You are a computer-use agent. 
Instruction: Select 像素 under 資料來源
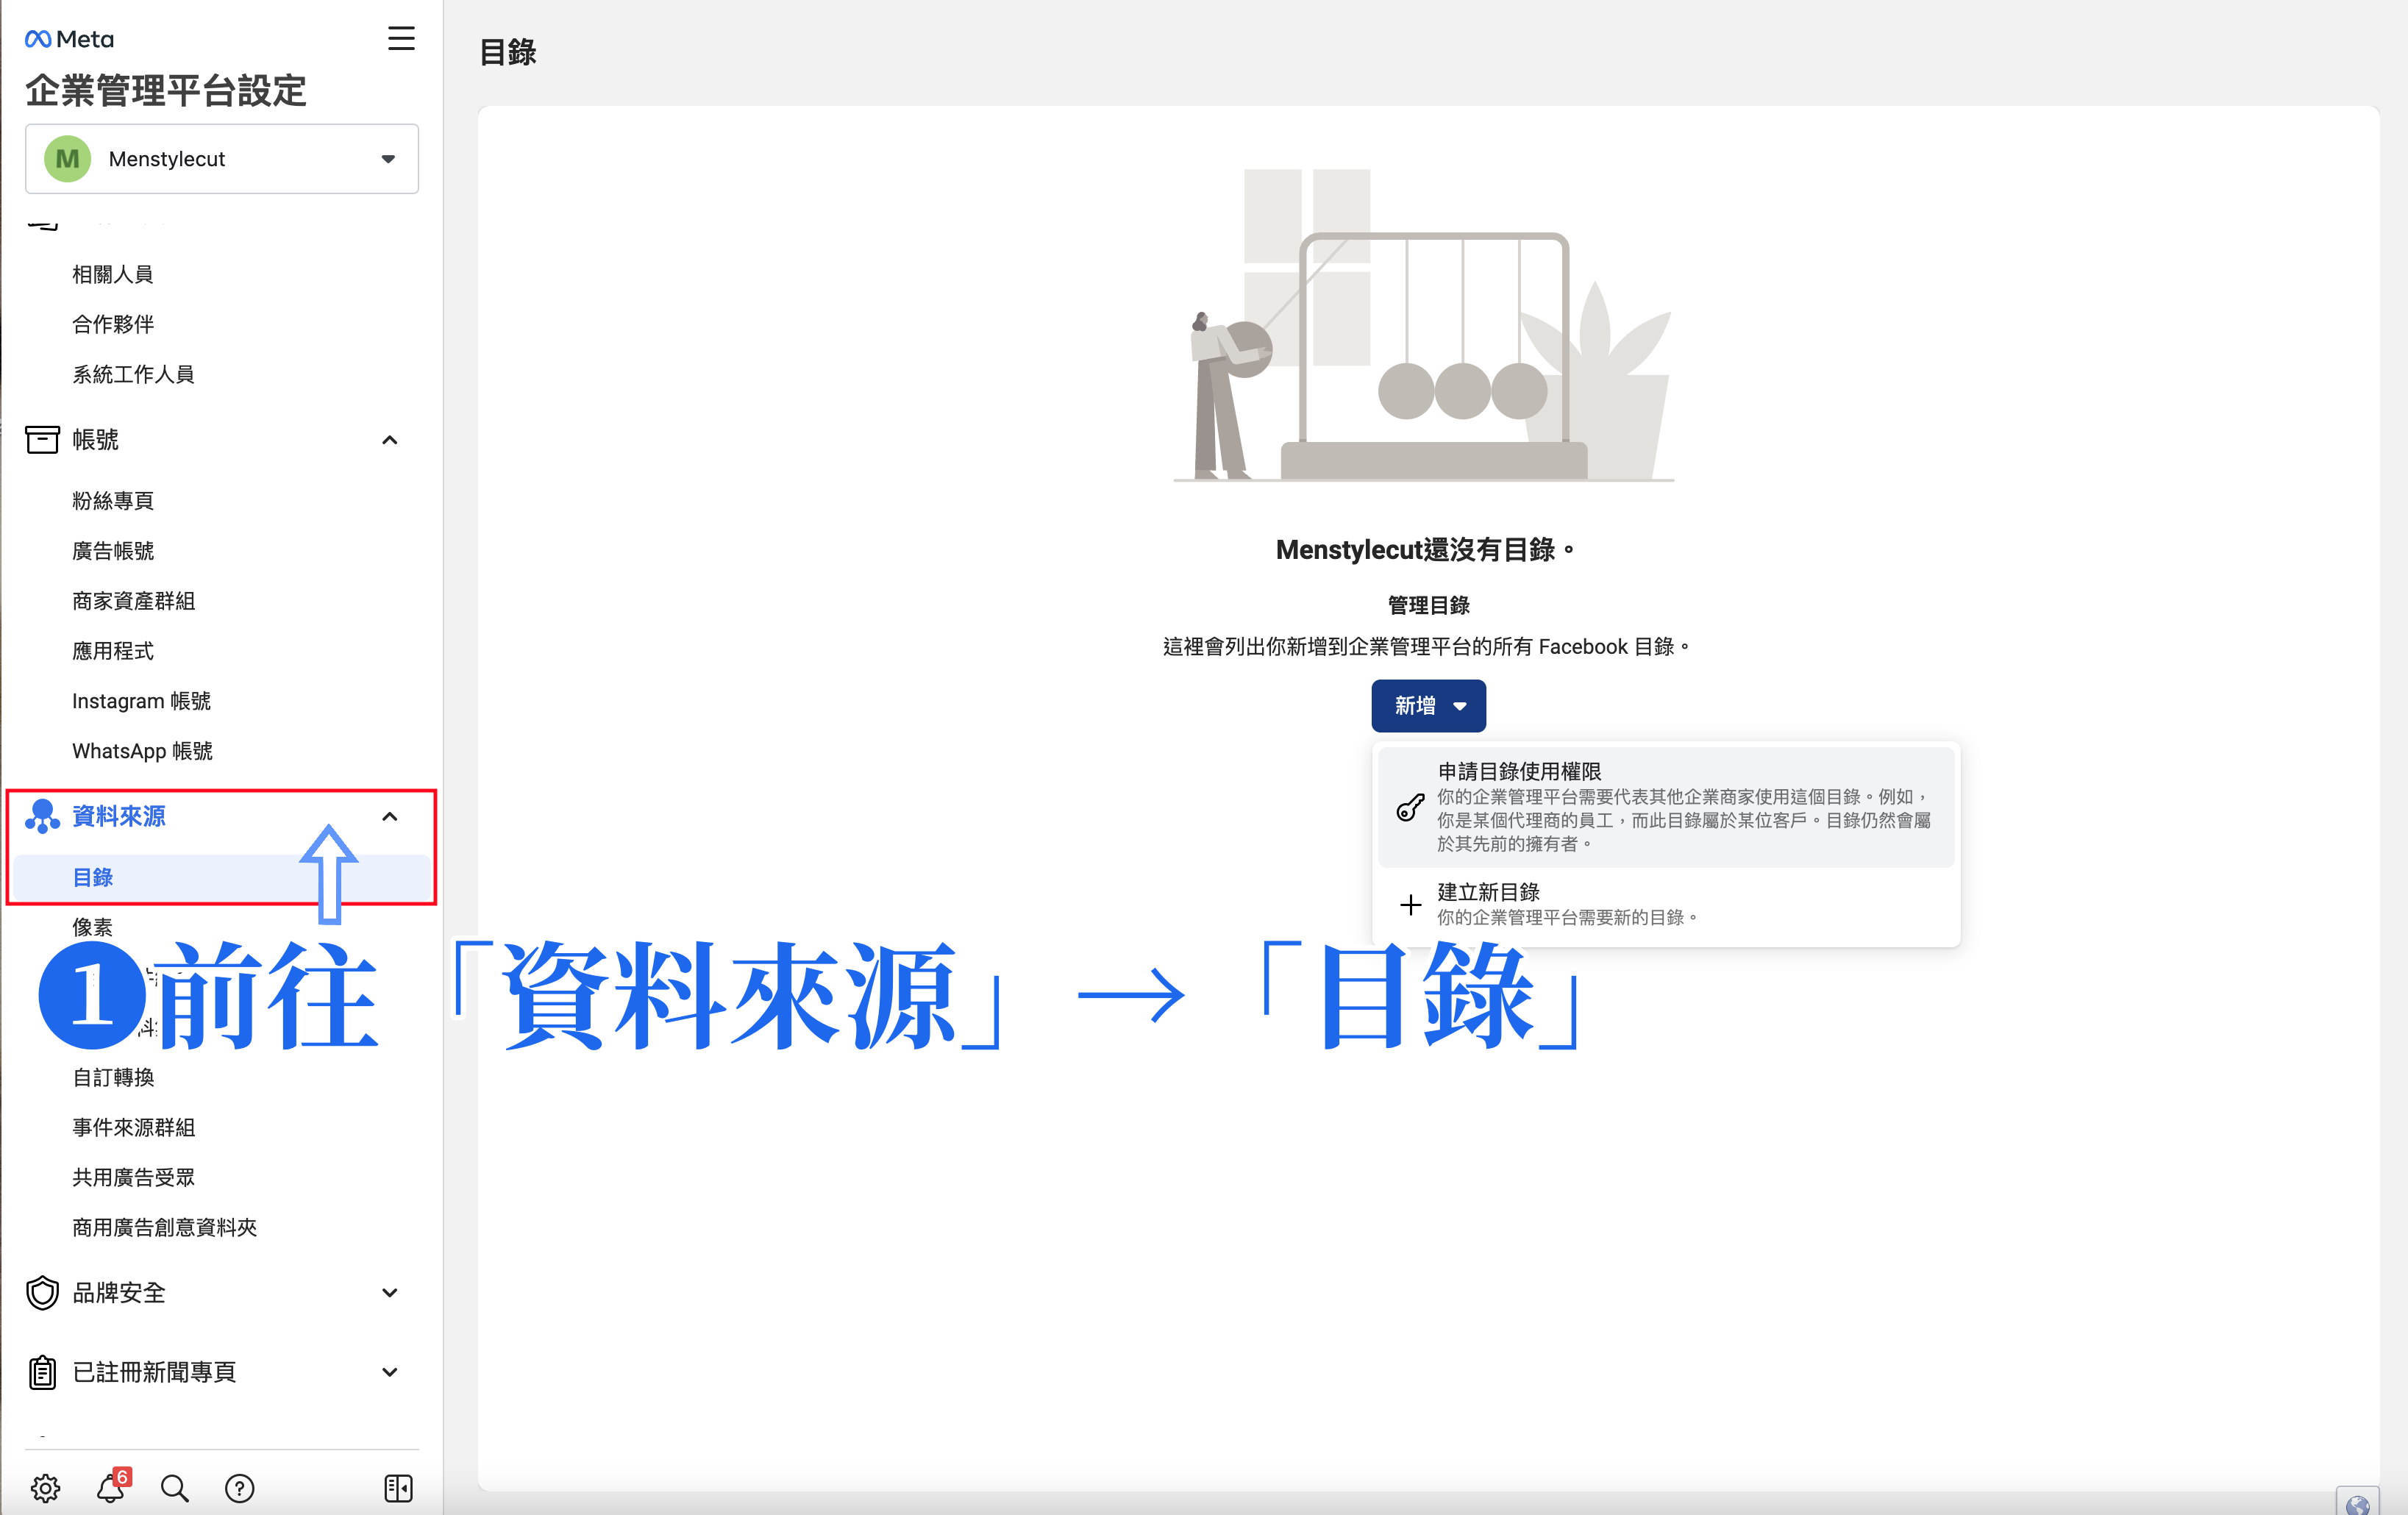coord(92,927)
